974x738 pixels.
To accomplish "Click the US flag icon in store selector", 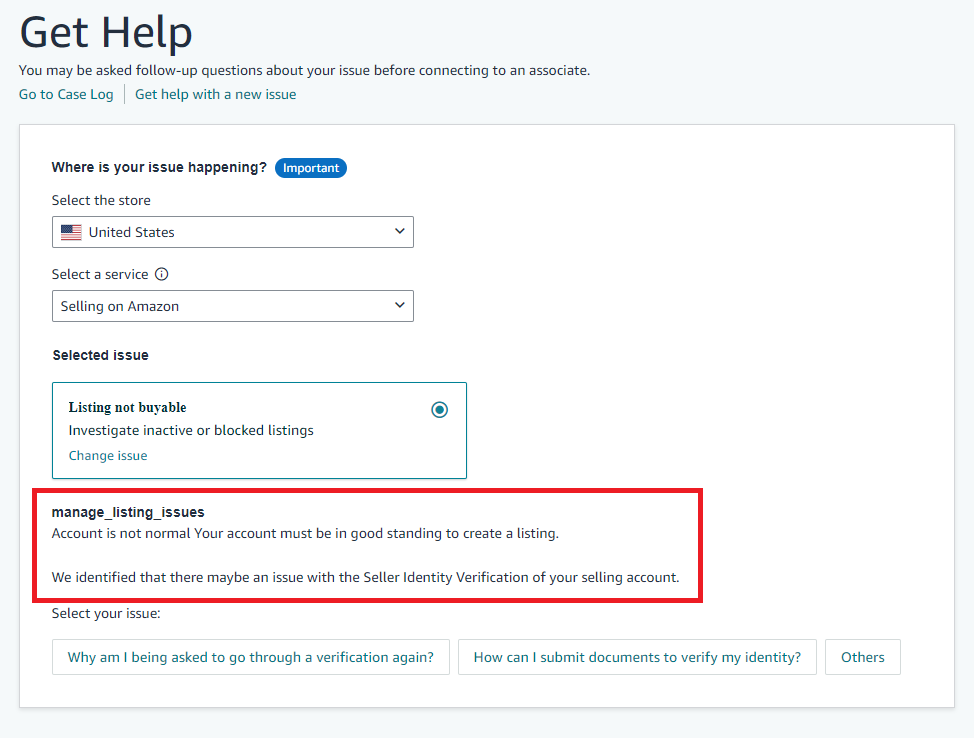I will 71,232.
